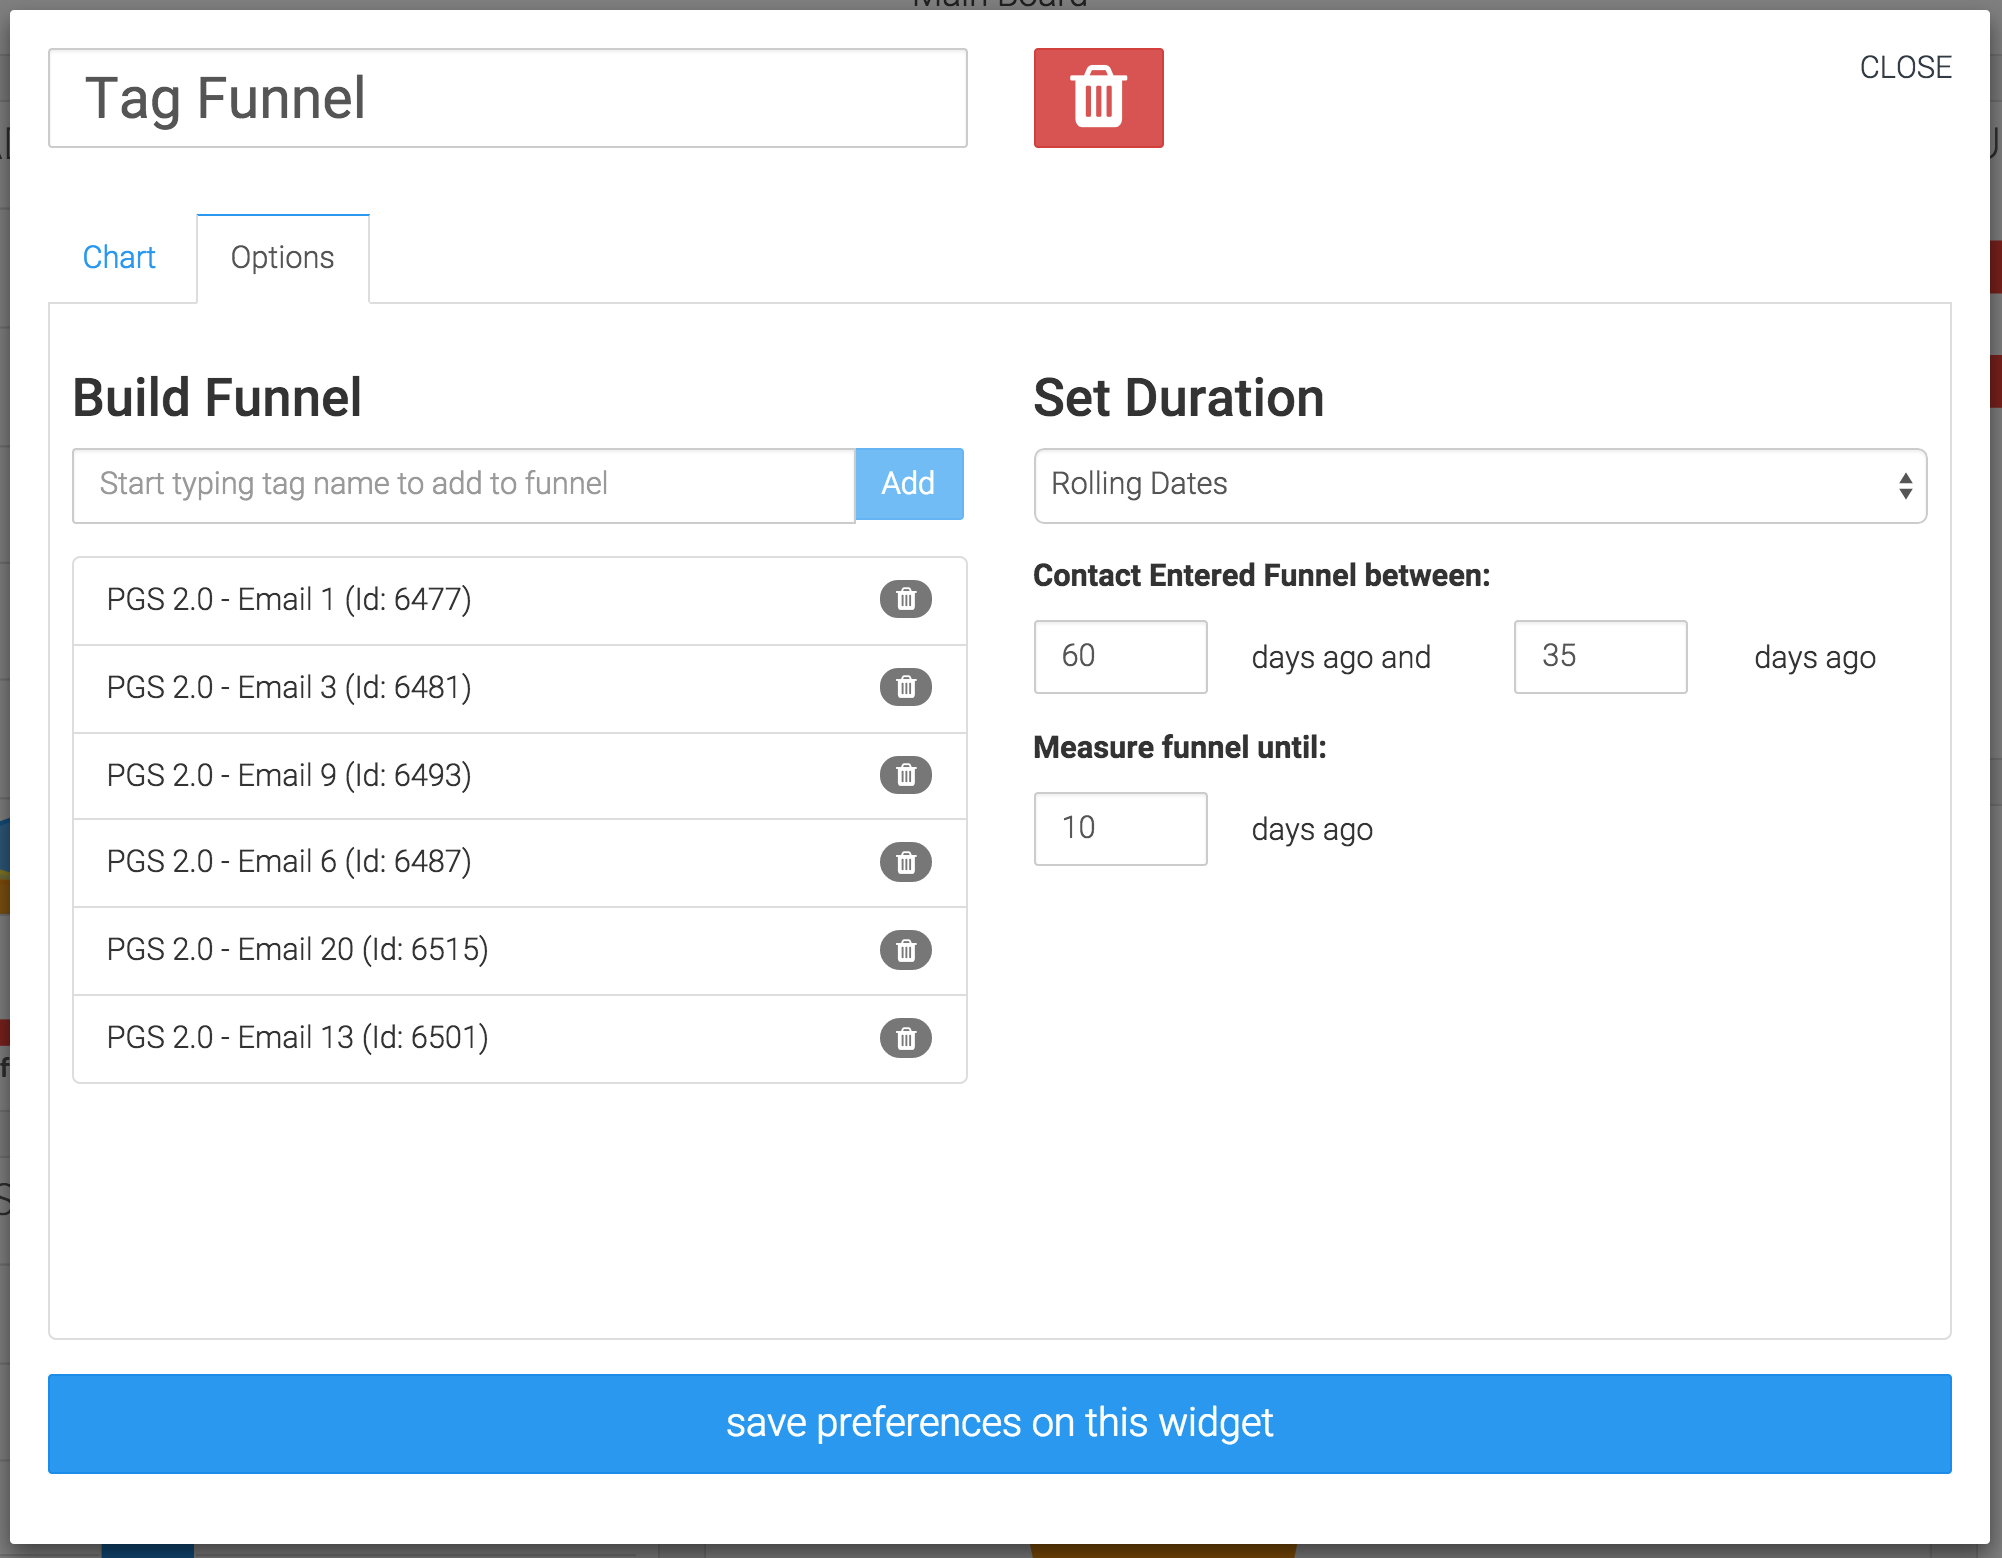Delete the PGS 2.0 - Email 9 funnel step
Screen dimensions: 2002x1558
[x=905, y=775]
